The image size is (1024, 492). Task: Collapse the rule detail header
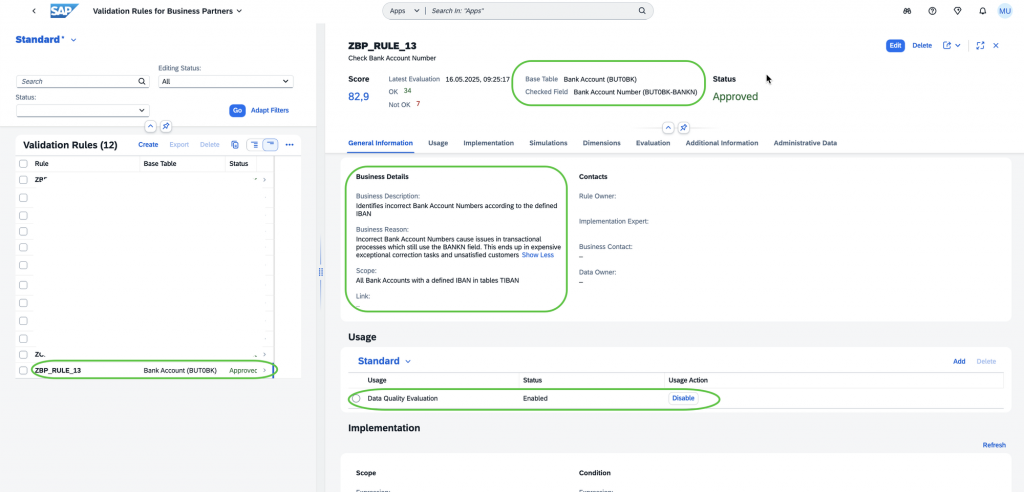pos(668,127)
